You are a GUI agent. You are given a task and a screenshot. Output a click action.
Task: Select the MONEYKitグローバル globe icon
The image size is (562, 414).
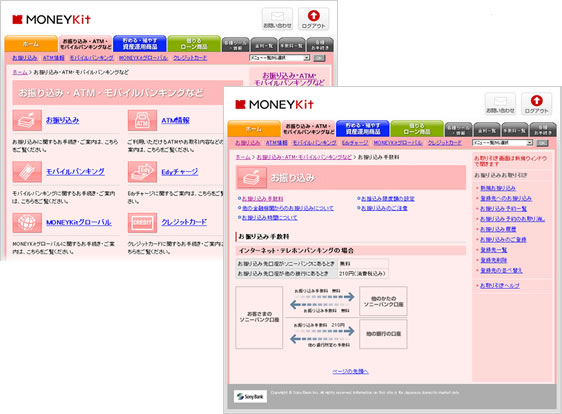click(27, 223)
